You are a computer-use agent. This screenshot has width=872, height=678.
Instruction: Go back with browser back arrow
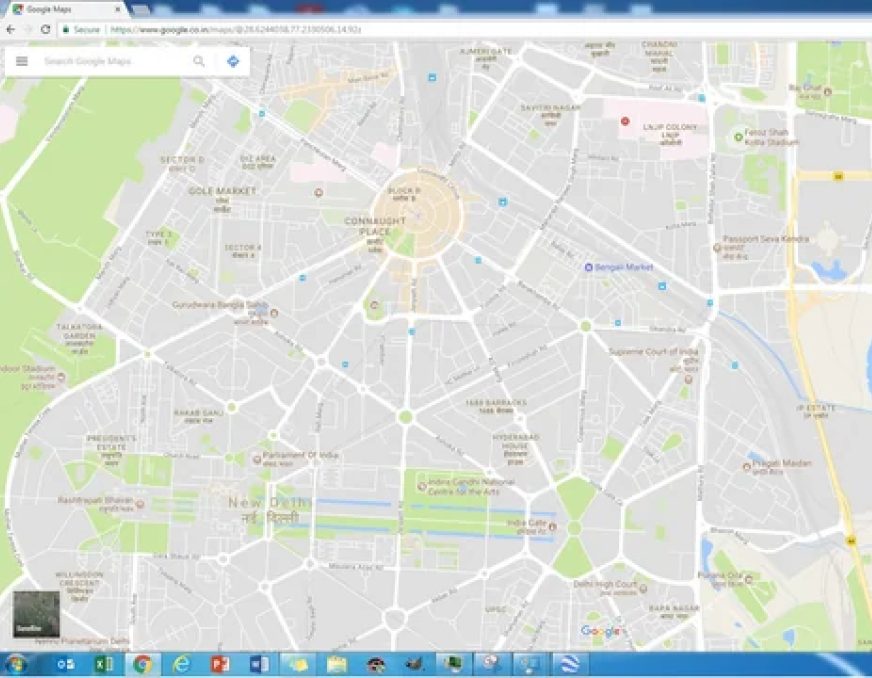(x=11, y=29)
